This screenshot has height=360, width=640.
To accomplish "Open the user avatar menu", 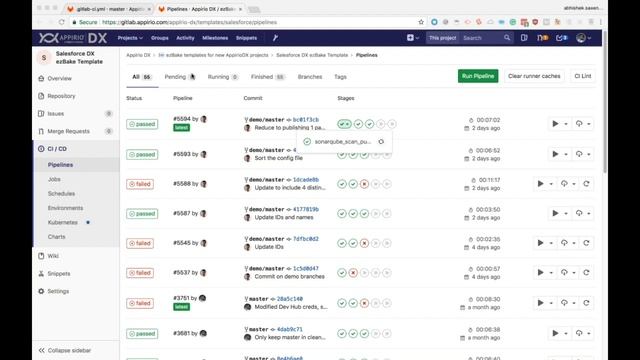I will click(x=584, y=38).
